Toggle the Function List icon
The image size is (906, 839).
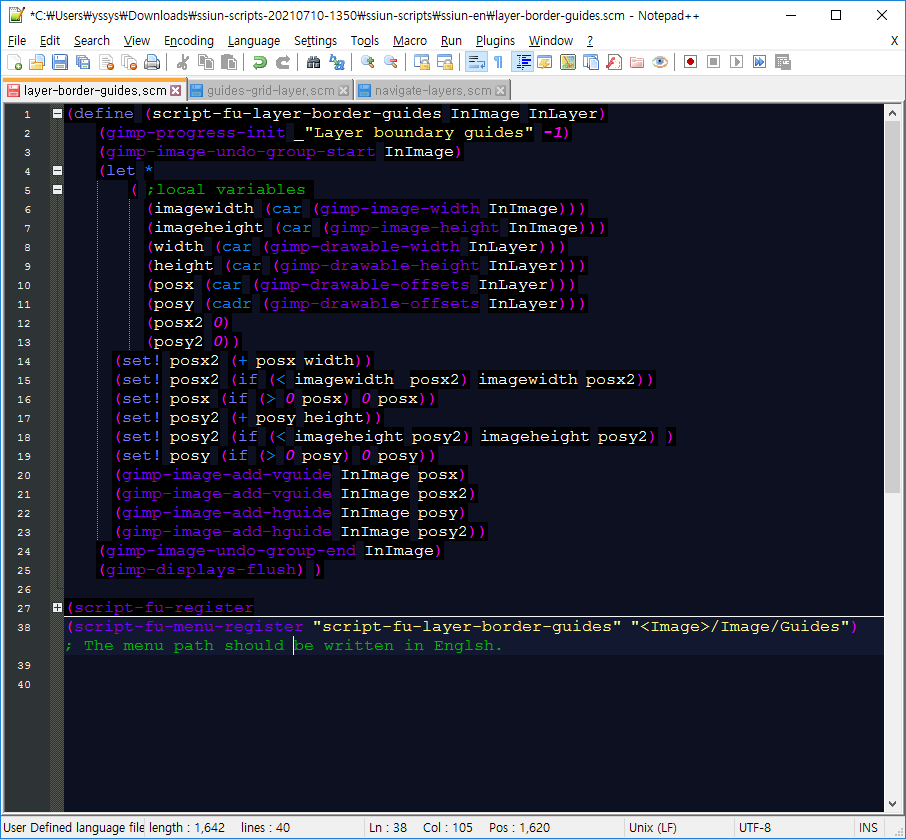point(614,62)
